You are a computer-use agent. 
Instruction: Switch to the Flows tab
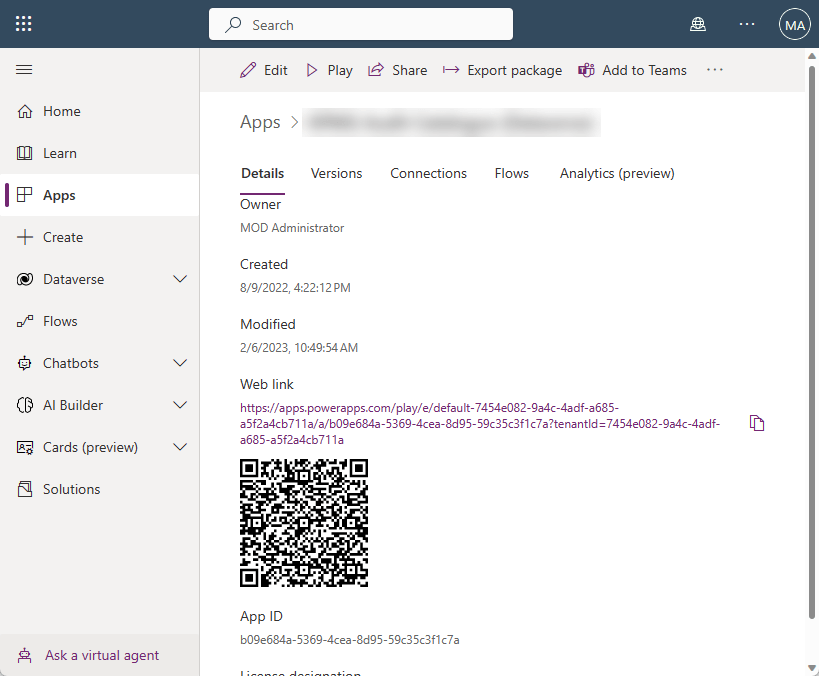511,173
